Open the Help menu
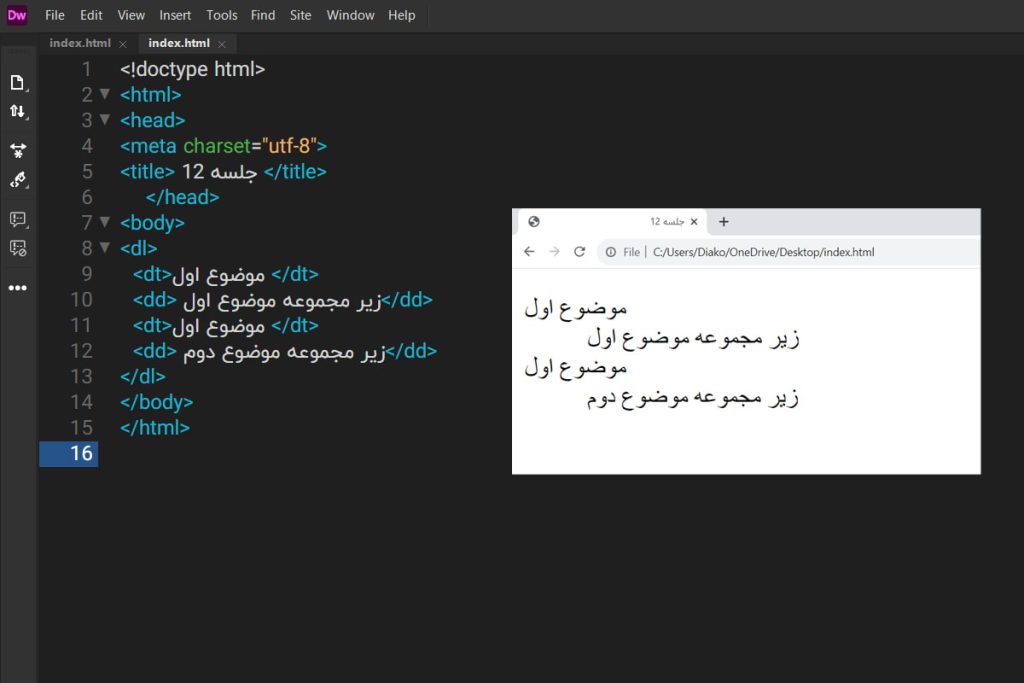 (402, 15)
